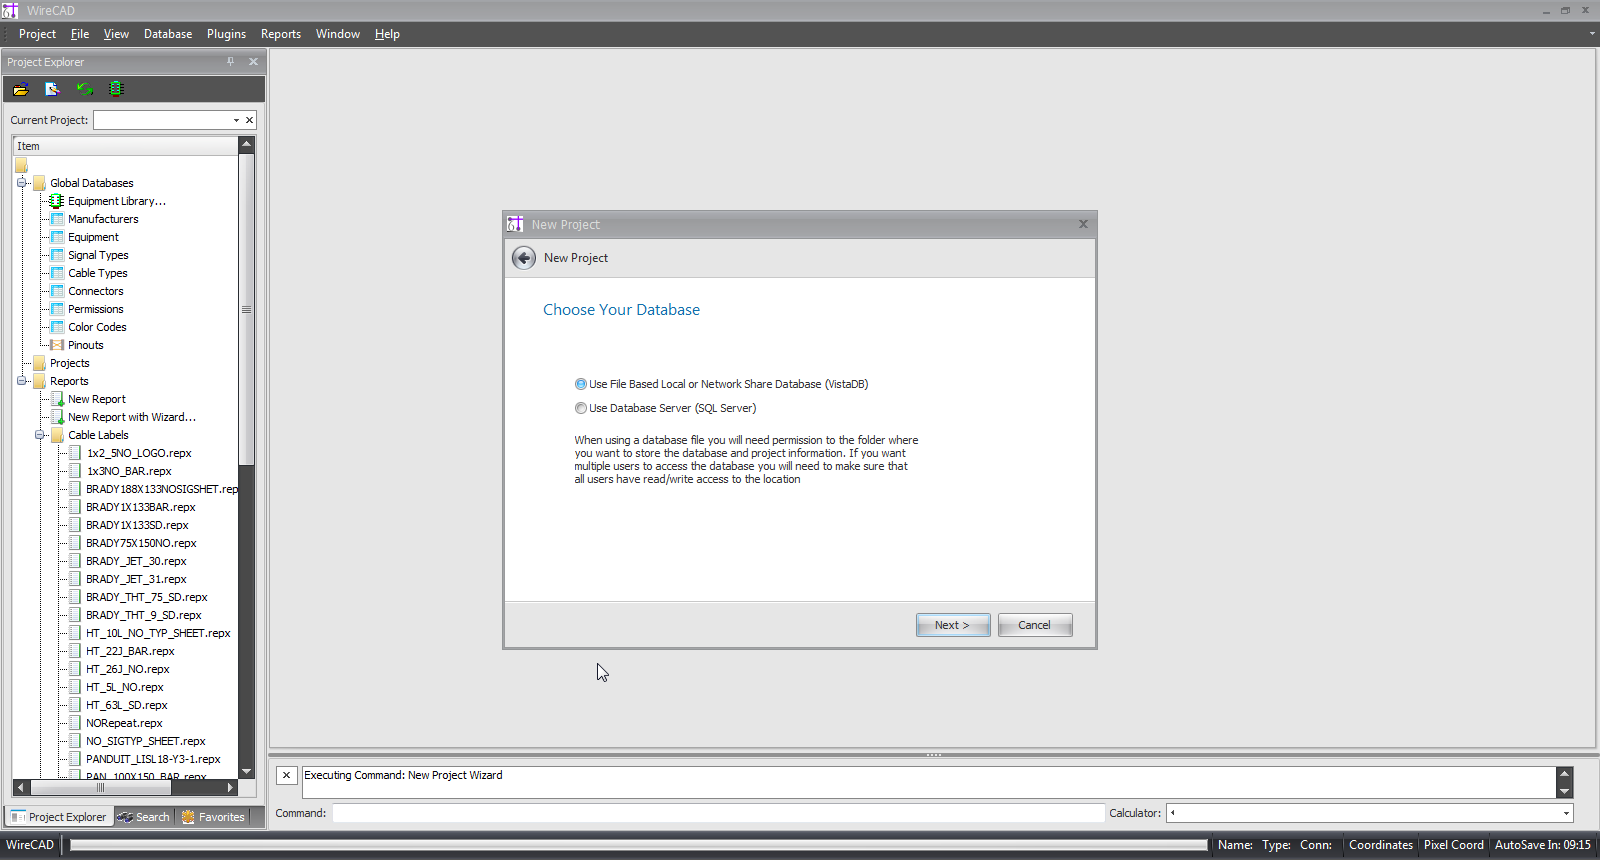
Task: Click the tree horizontal scrollbar thumb
Action: (100, 788)
